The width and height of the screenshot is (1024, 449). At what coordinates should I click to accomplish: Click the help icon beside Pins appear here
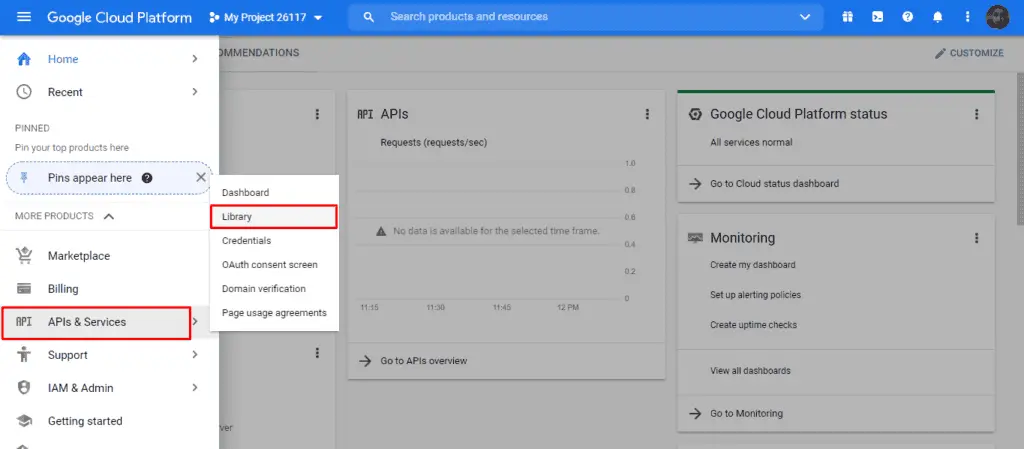pyautogui.click(x=147, y=178)
